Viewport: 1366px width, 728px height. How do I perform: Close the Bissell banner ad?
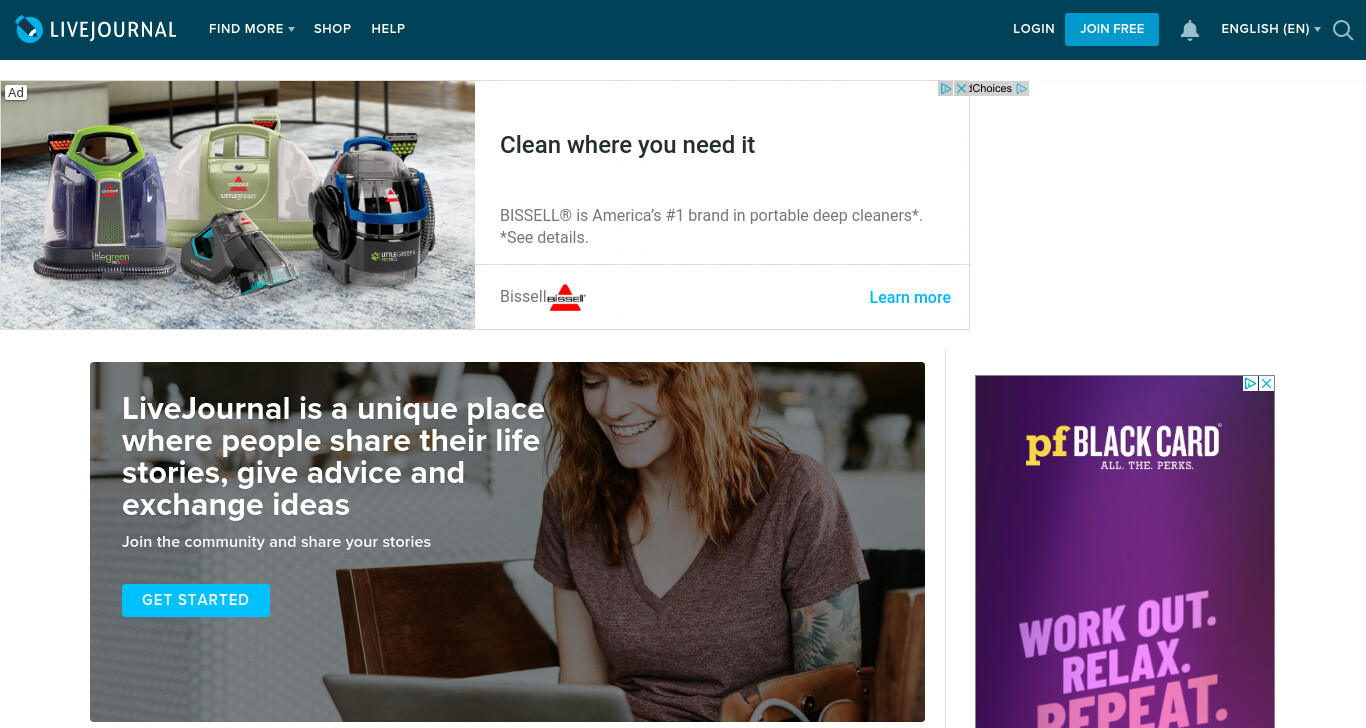coord(961,88)
